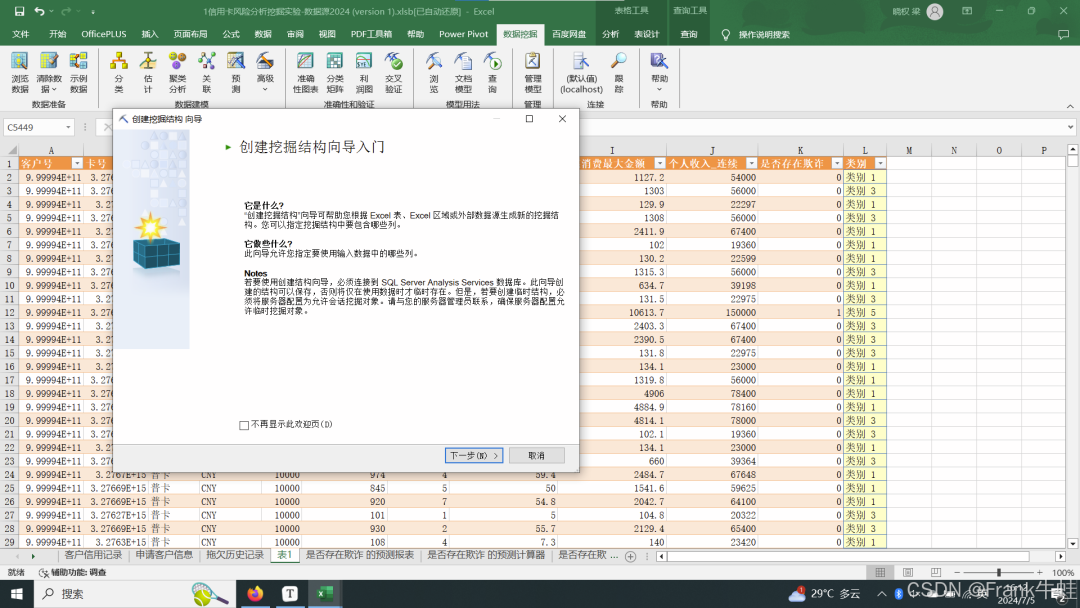Image resolution: width=1080 pixels, height=608 pixels.
Task: Select the 客户信用记录 sheet tab
Action: tap(93, 555)
